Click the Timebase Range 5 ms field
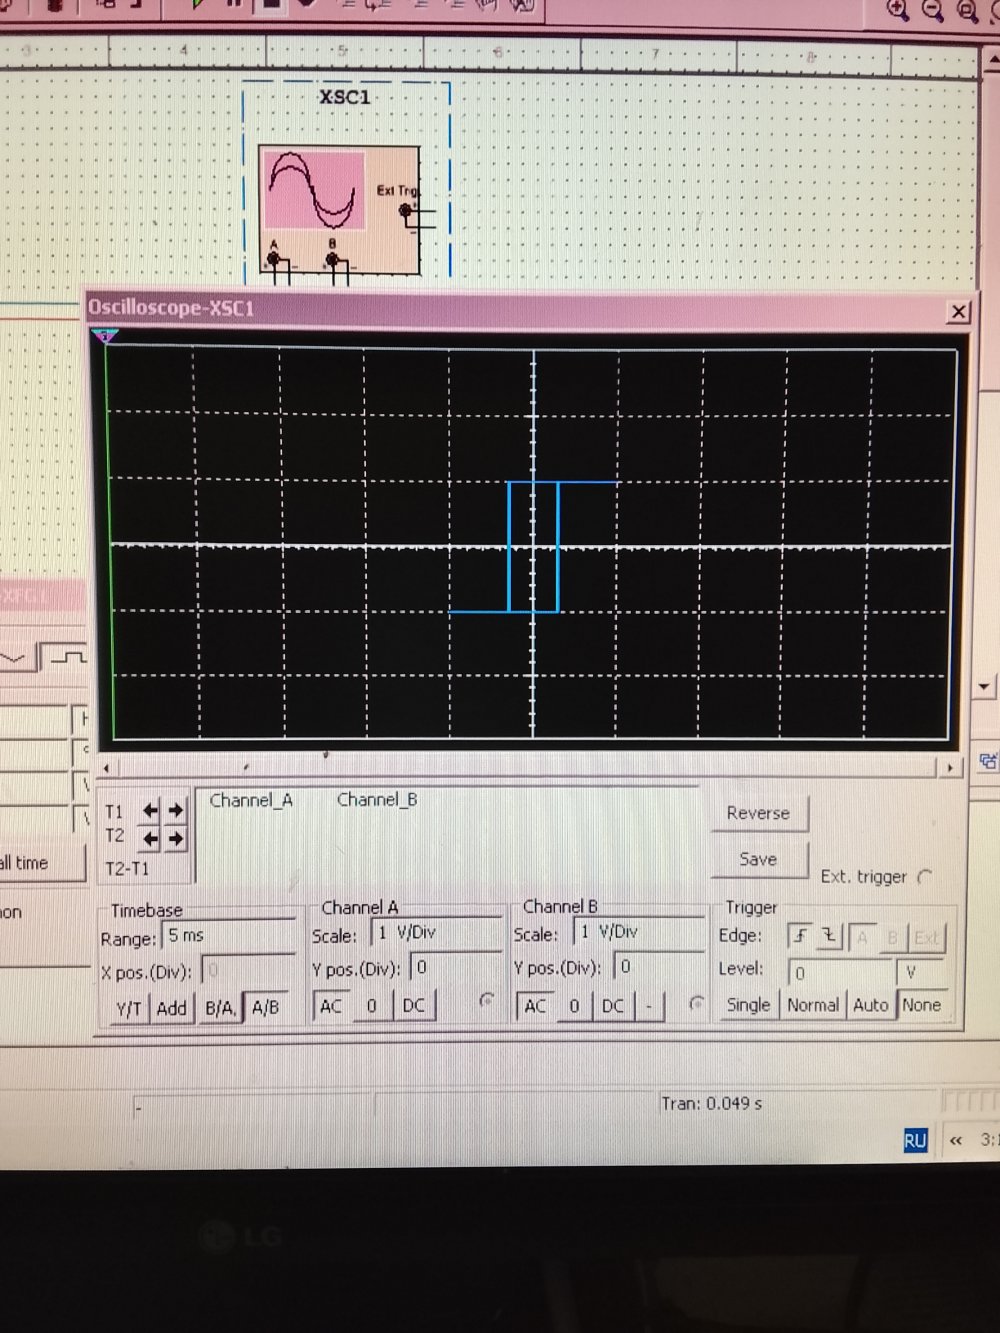 pyautogui.click(x=228, y=936)
